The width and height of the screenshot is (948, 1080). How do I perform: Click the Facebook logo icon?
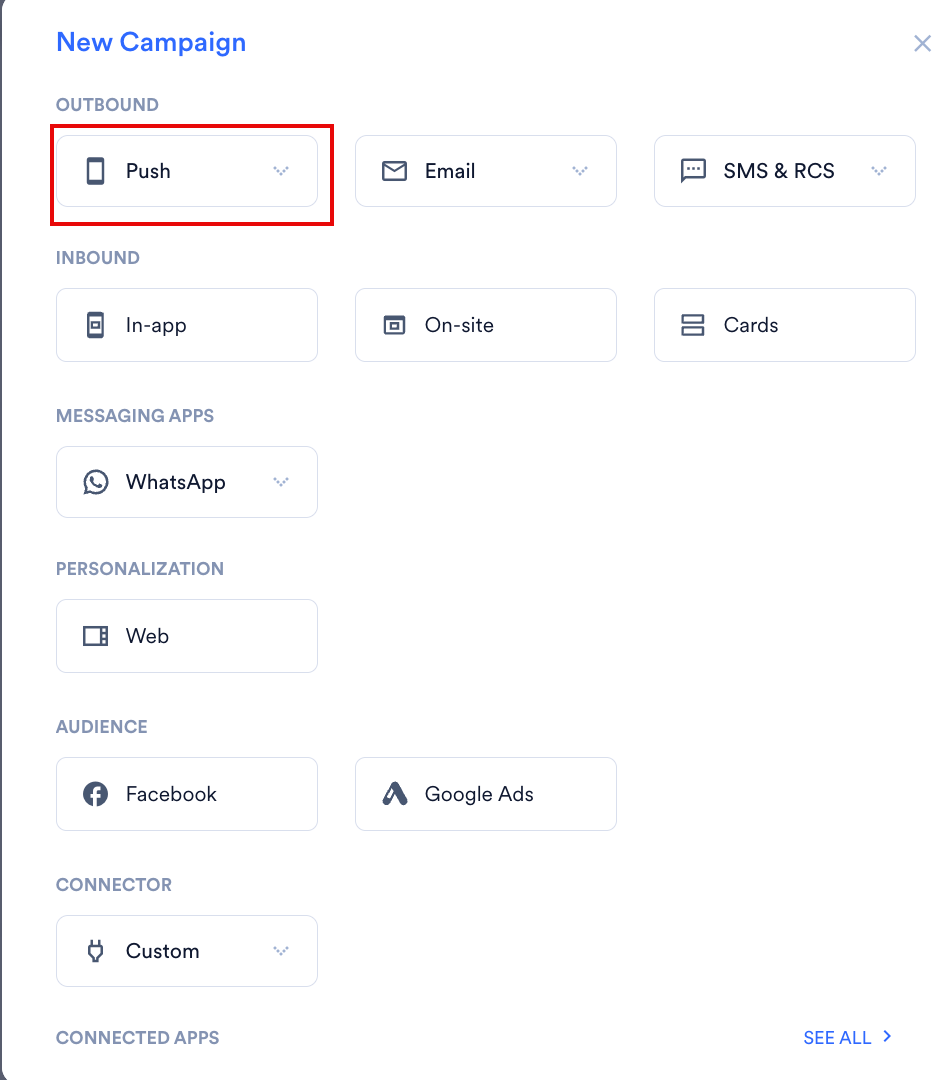pyautogui.click(x=96, y=794)
